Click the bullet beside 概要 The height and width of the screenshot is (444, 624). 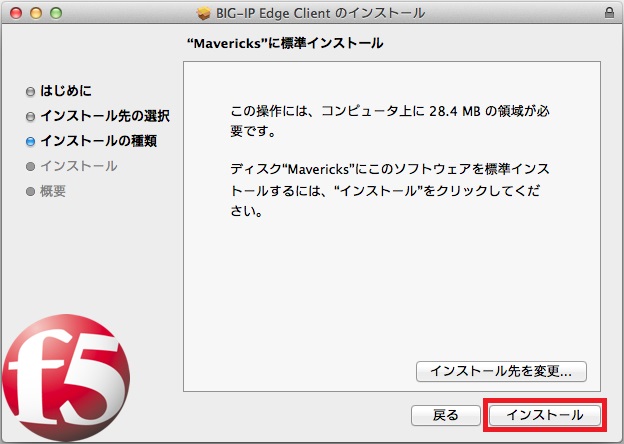pyautogui.click(x=30, y=192)
